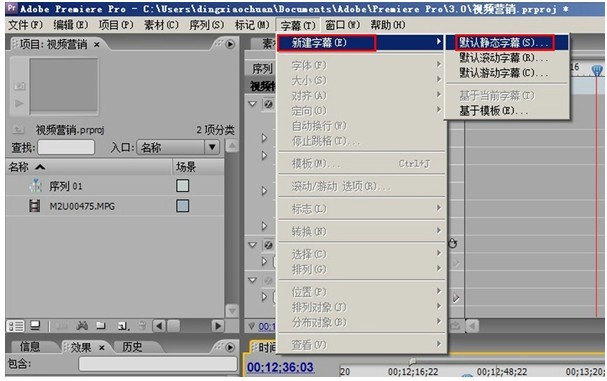
Task: Click the blue playhead marker on the ruler
Action: 597,70
